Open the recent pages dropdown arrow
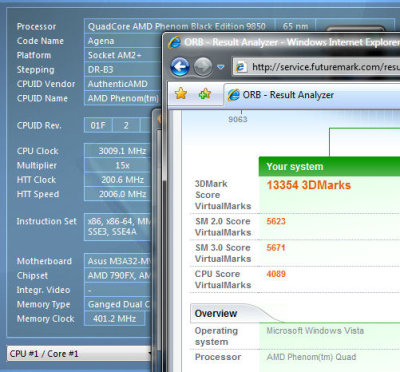400x372 pixels. [x=220, y=67]
